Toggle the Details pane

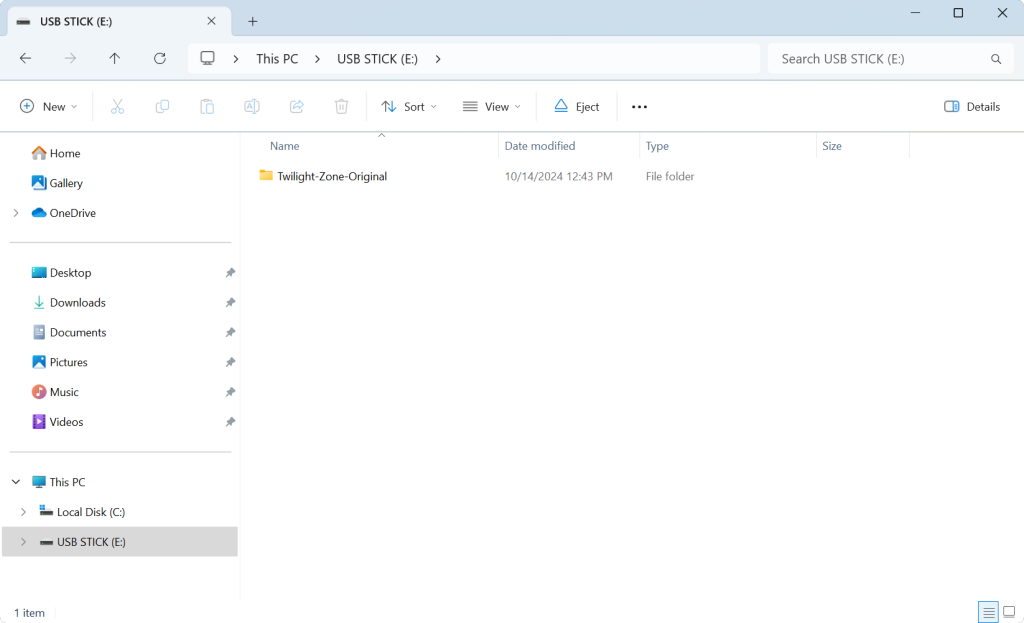point(972,106)
